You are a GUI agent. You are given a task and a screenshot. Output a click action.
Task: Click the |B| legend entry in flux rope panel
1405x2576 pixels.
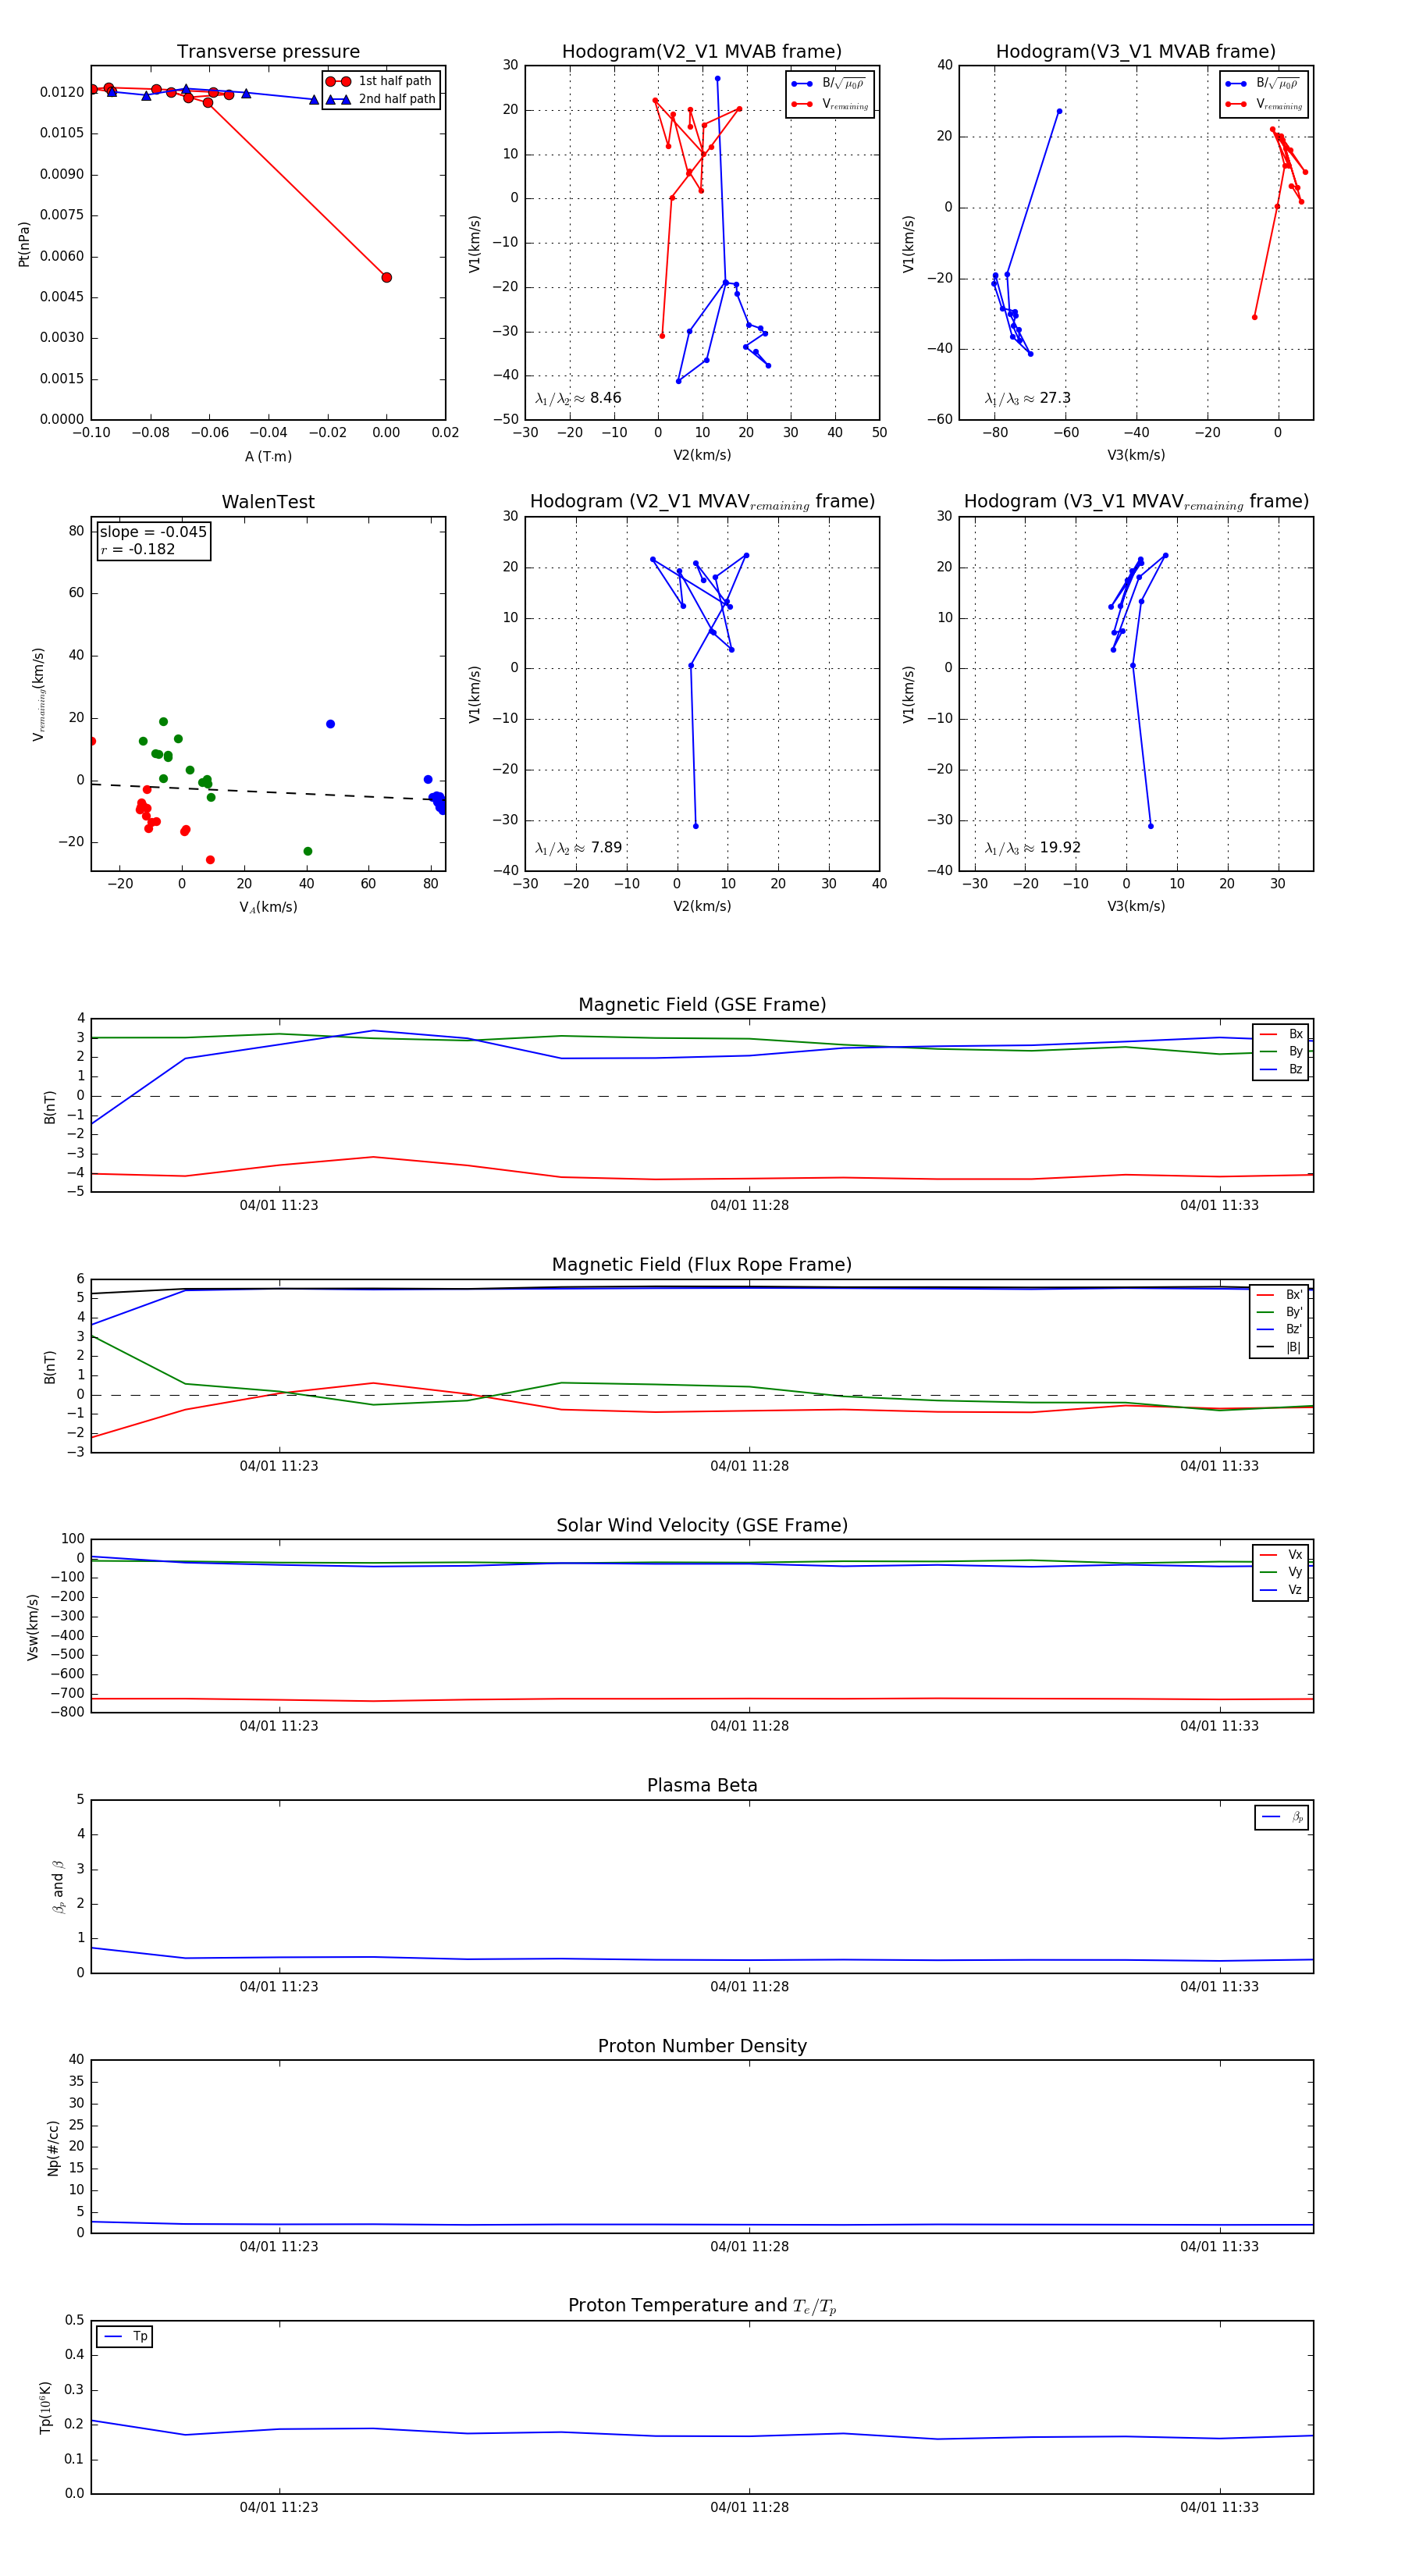[1281, 1347]
